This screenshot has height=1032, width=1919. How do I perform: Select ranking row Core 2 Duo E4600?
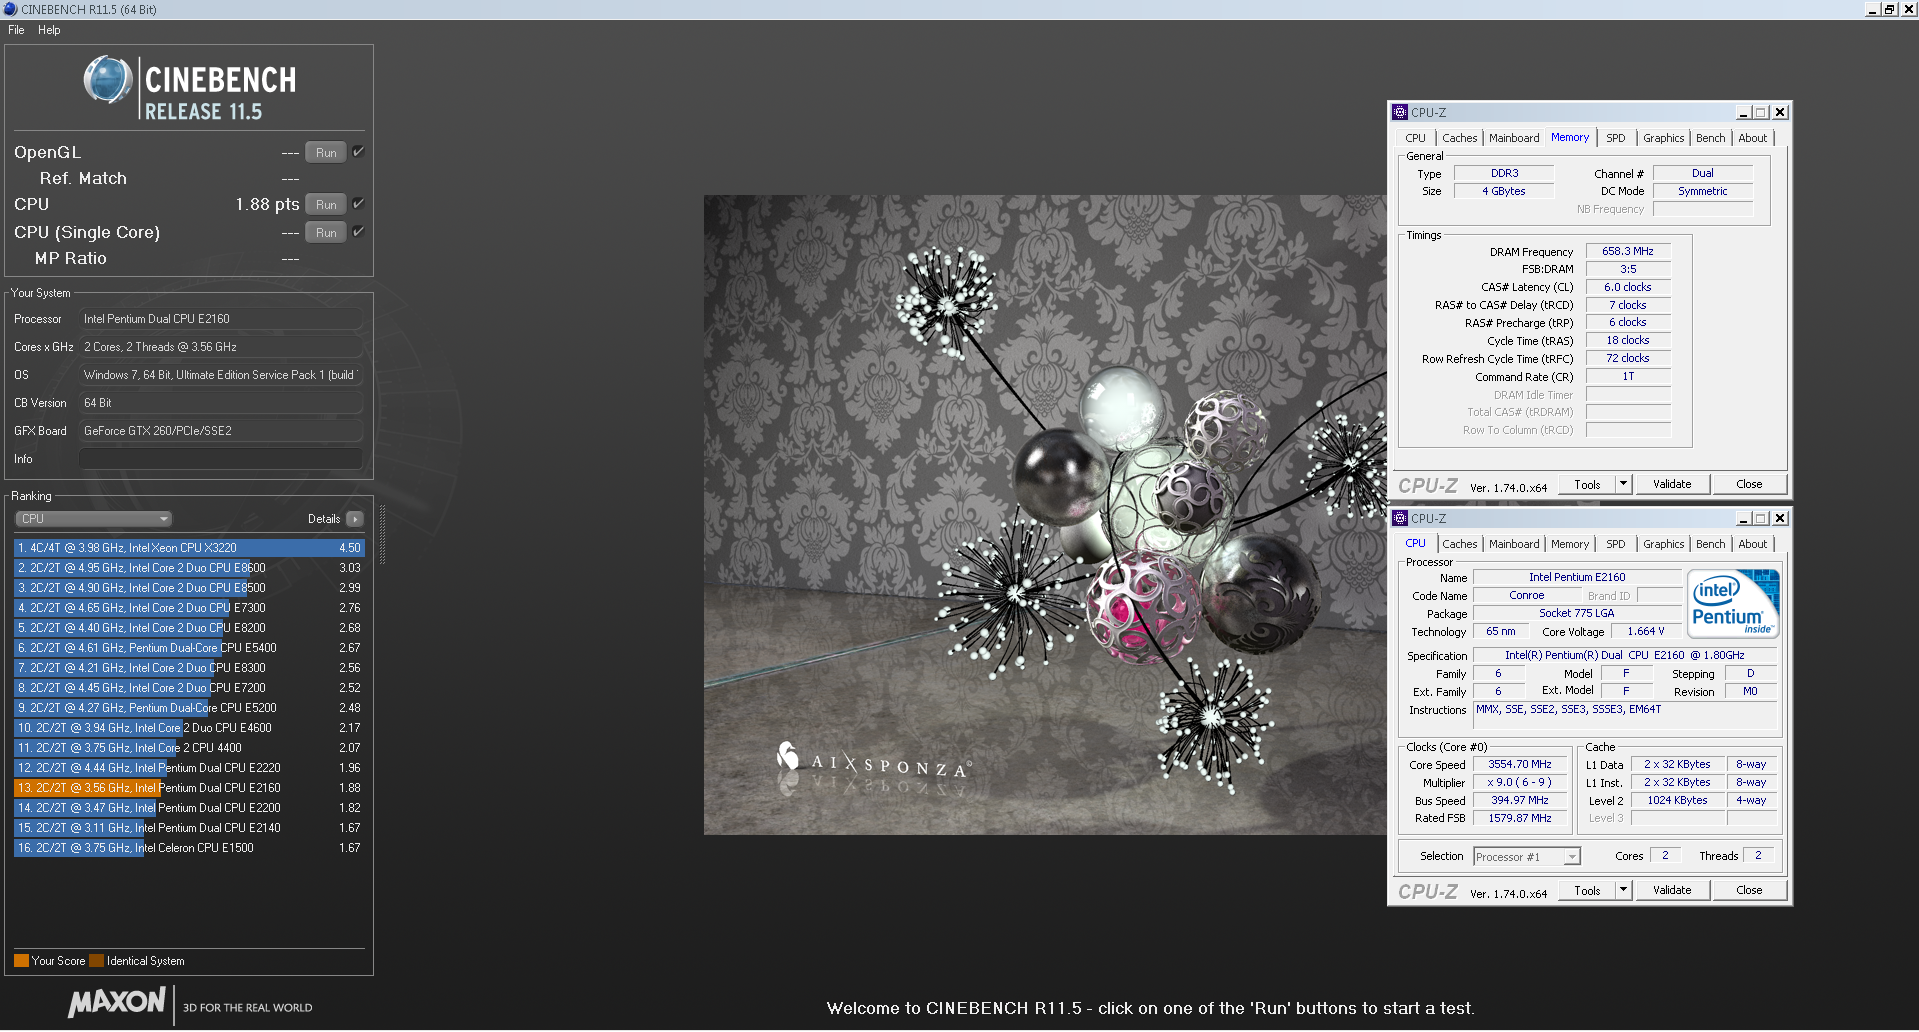189,728
